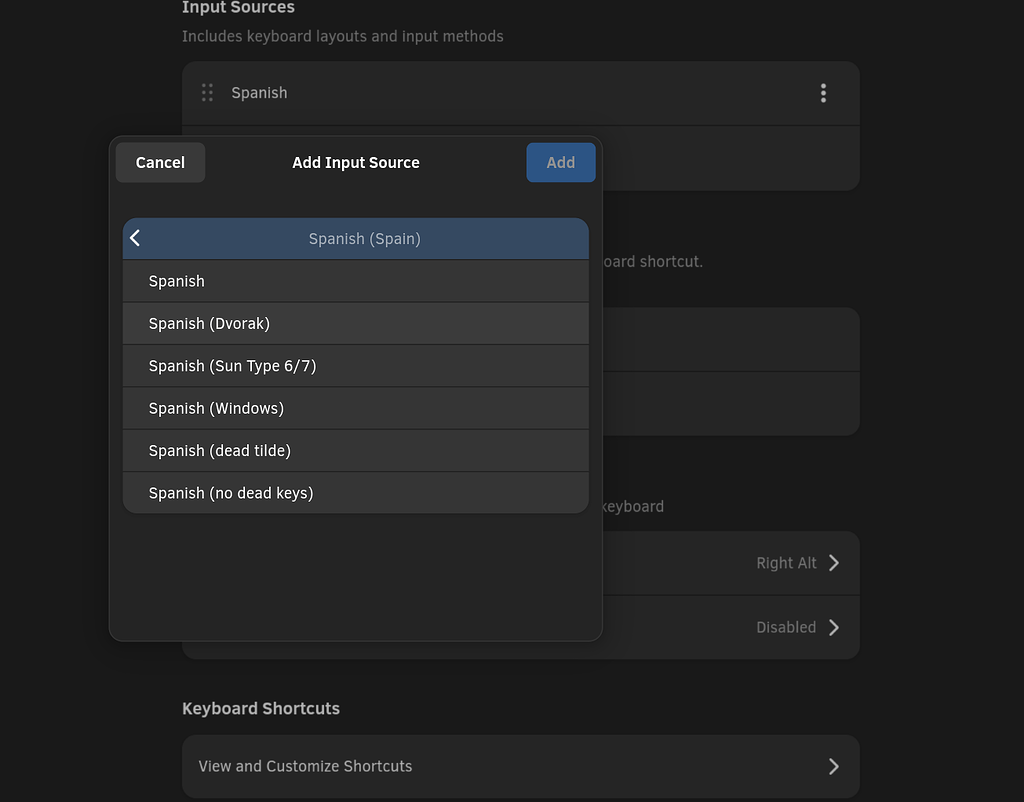This screenshot has width=1024, height=802.
Task: Click the chevron on the Disabled row
Action: click(x=833, y=627)
